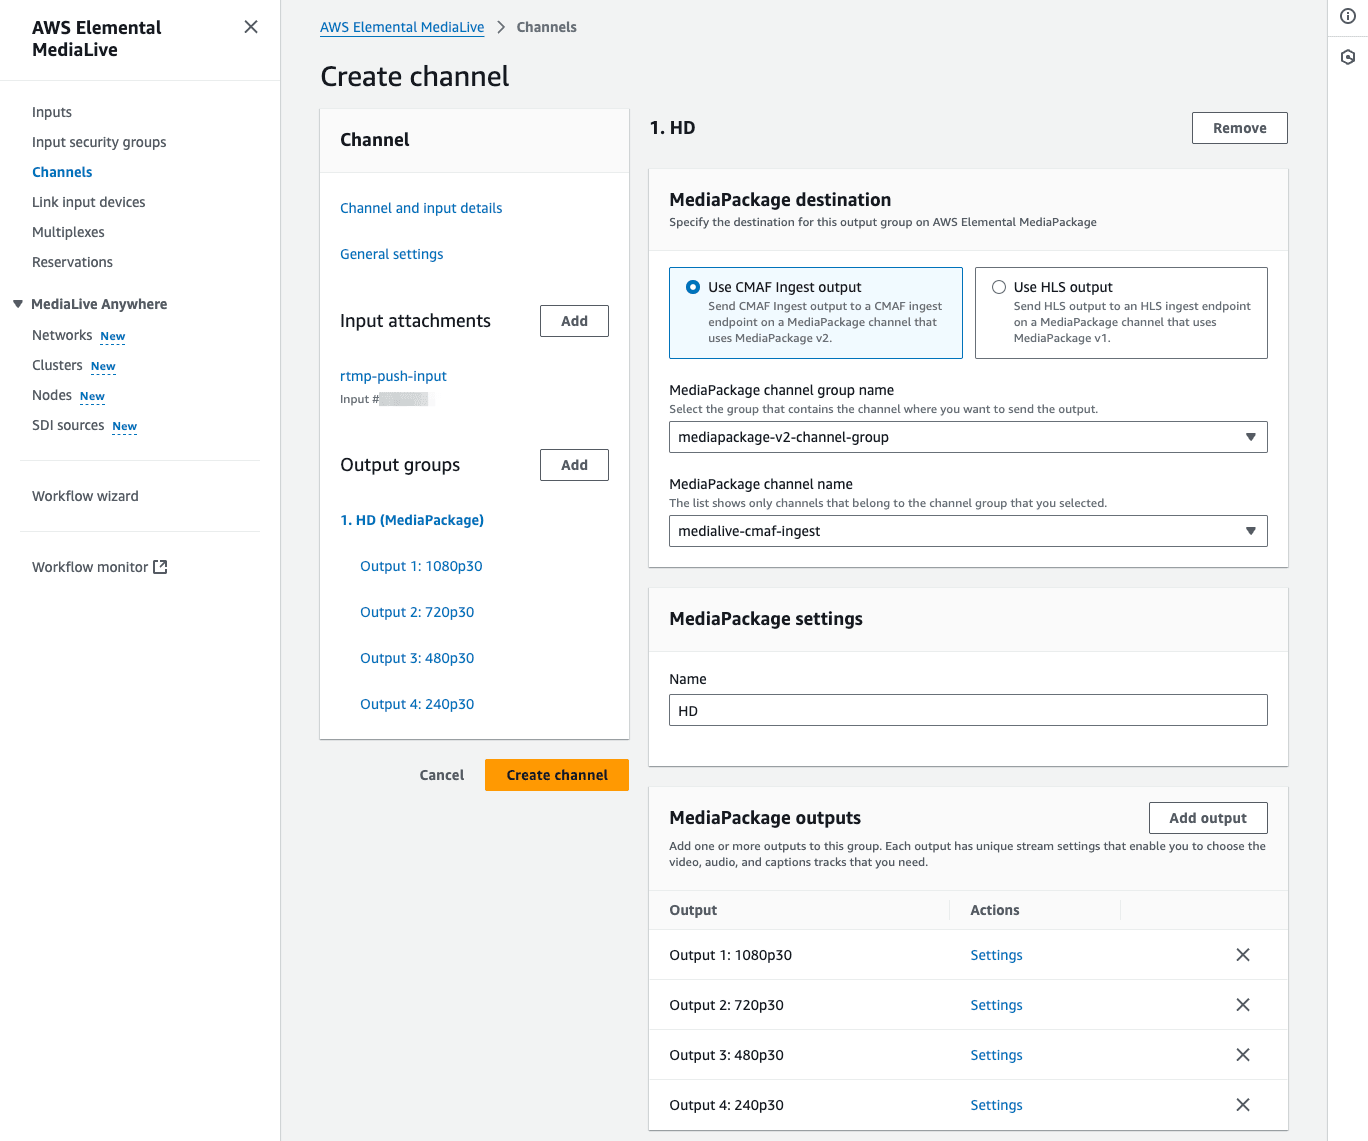
Task: Open General settings section
Action: (392, 254)
